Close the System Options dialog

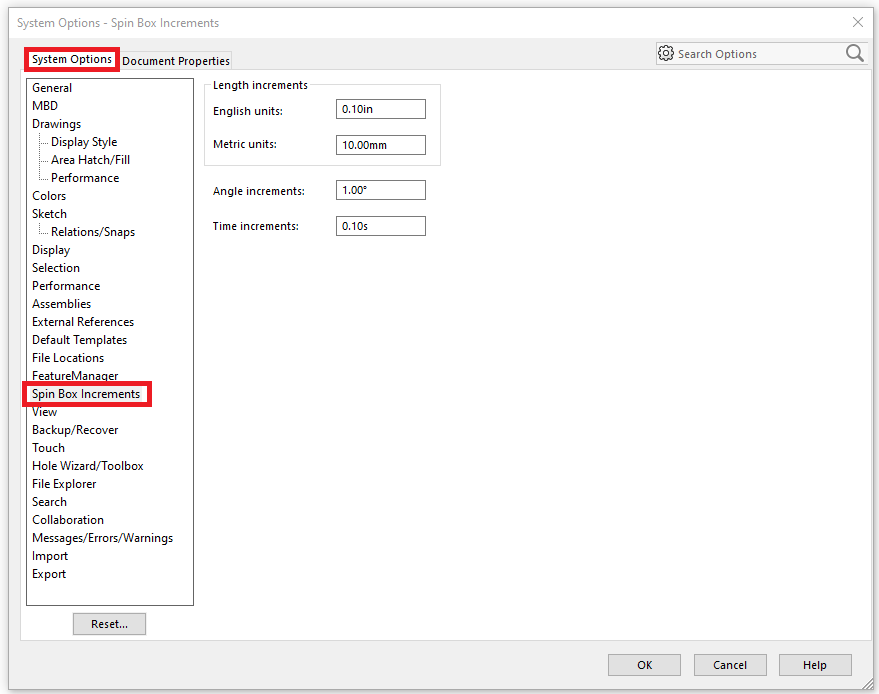coord(858,22)
